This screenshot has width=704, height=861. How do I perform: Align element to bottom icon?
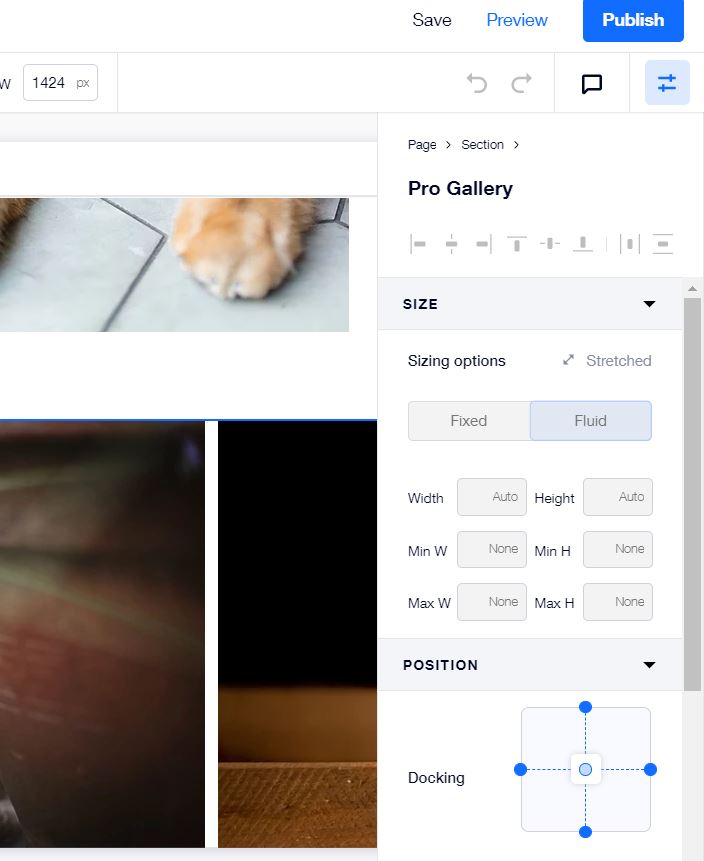tap(583, 244)
